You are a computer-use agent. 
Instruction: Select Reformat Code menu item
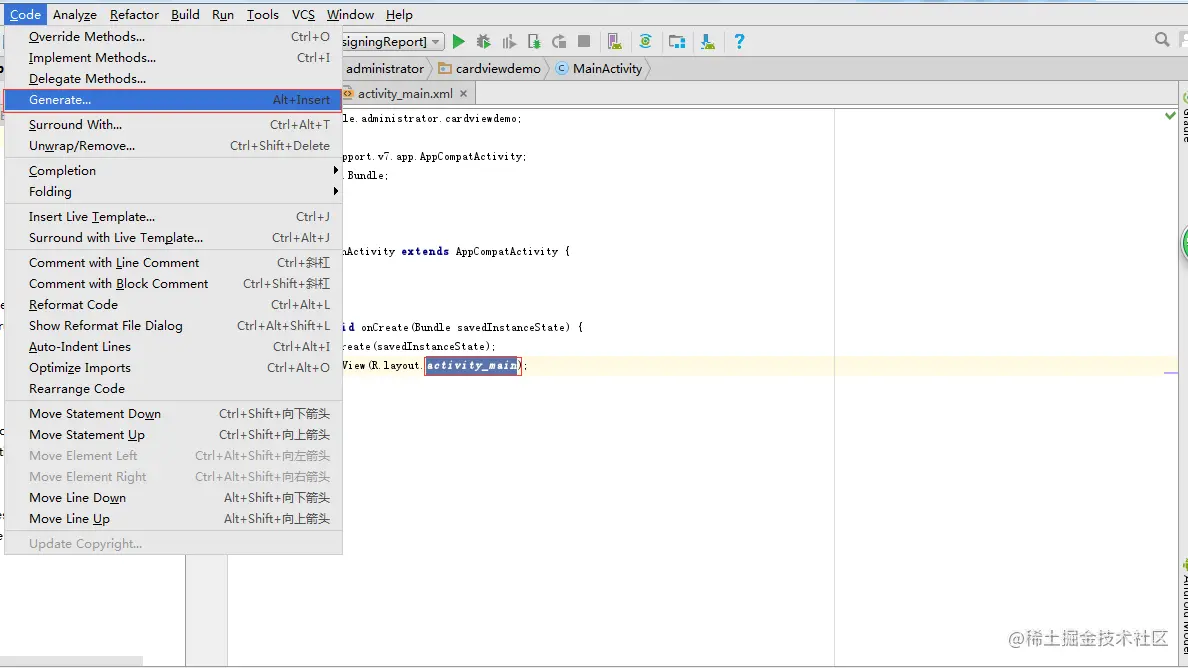tap(173, 304)
